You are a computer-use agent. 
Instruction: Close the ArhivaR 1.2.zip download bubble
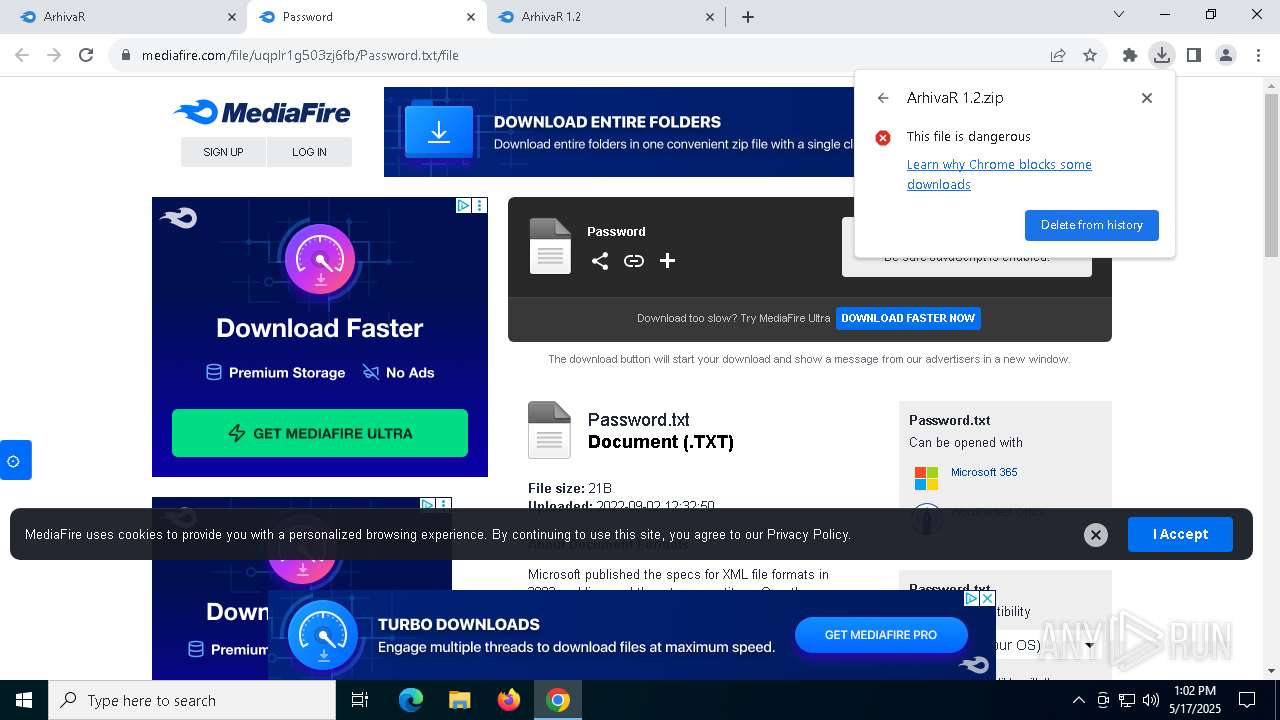coord(1147,98)
